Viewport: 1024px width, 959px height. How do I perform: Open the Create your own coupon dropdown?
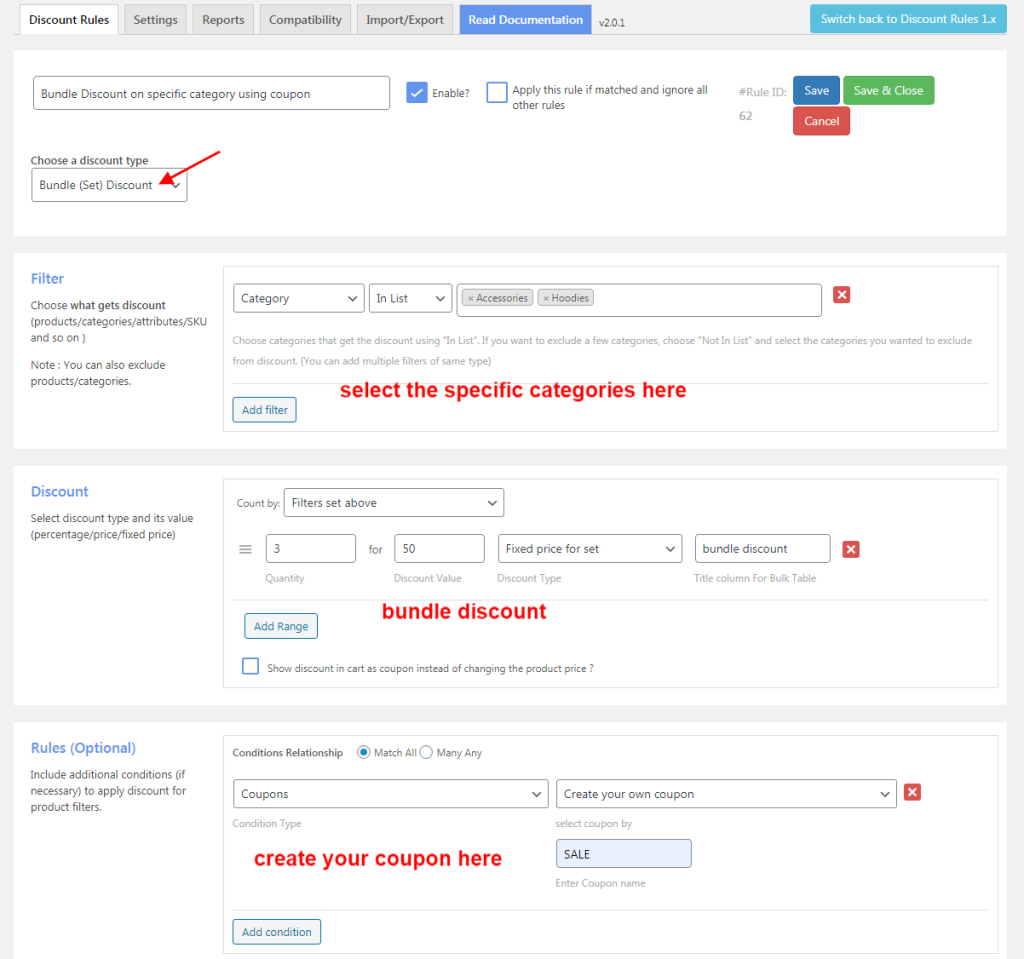(726, 793)
